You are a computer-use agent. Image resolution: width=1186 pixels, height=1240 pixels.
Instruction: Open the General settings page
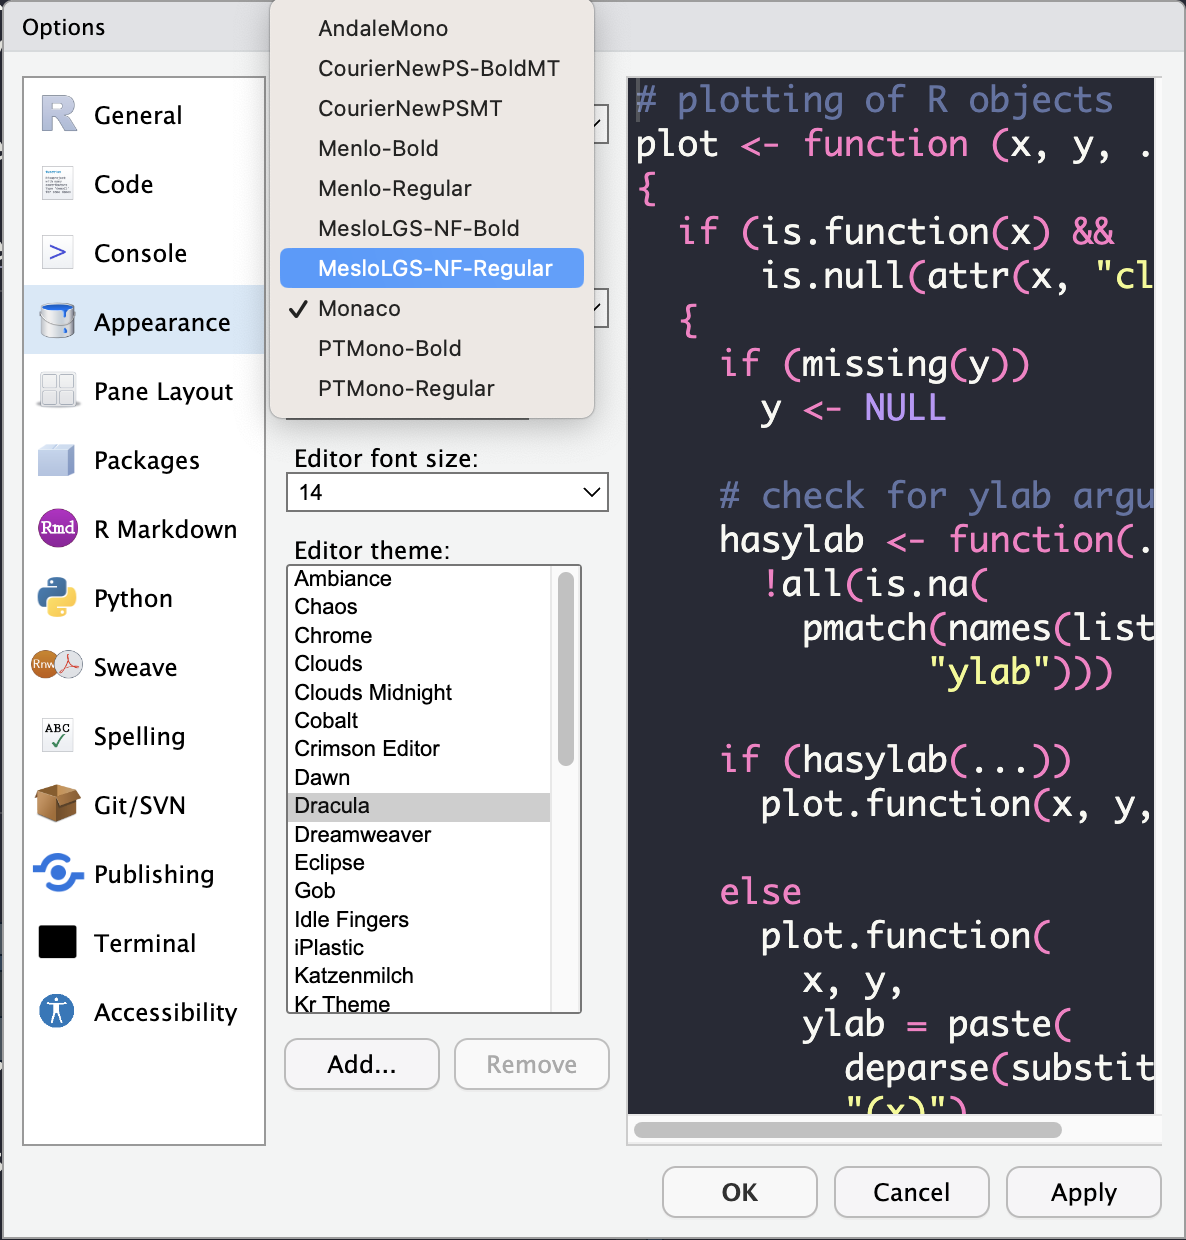pos(137,115)
